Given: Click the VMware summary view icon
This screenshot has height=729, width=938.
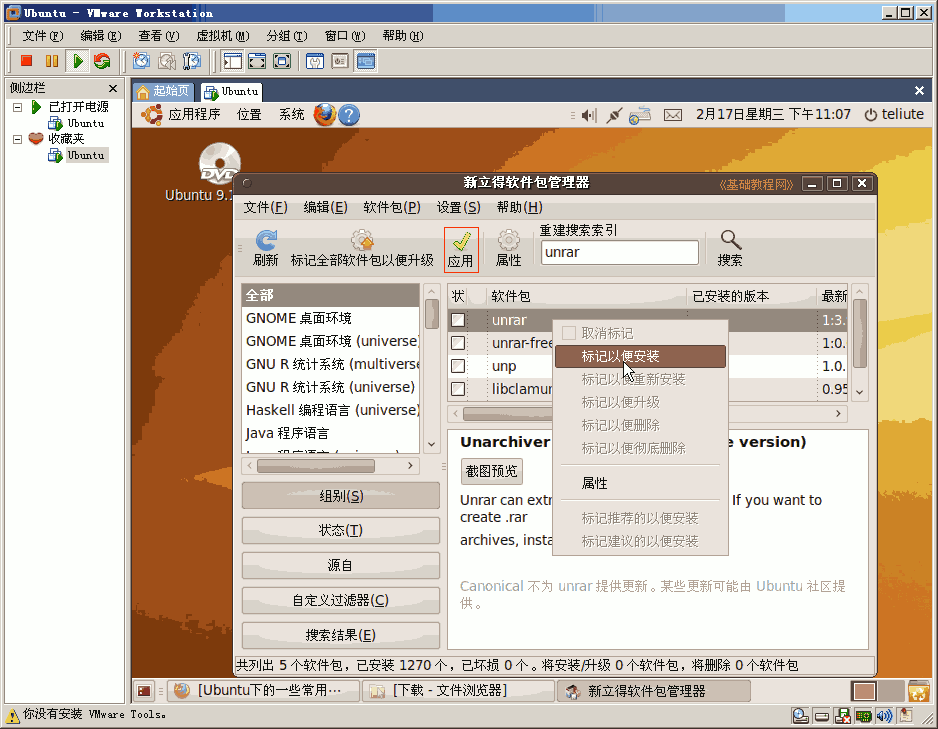Looking at the screenshot, I should [x=315, y=61].
